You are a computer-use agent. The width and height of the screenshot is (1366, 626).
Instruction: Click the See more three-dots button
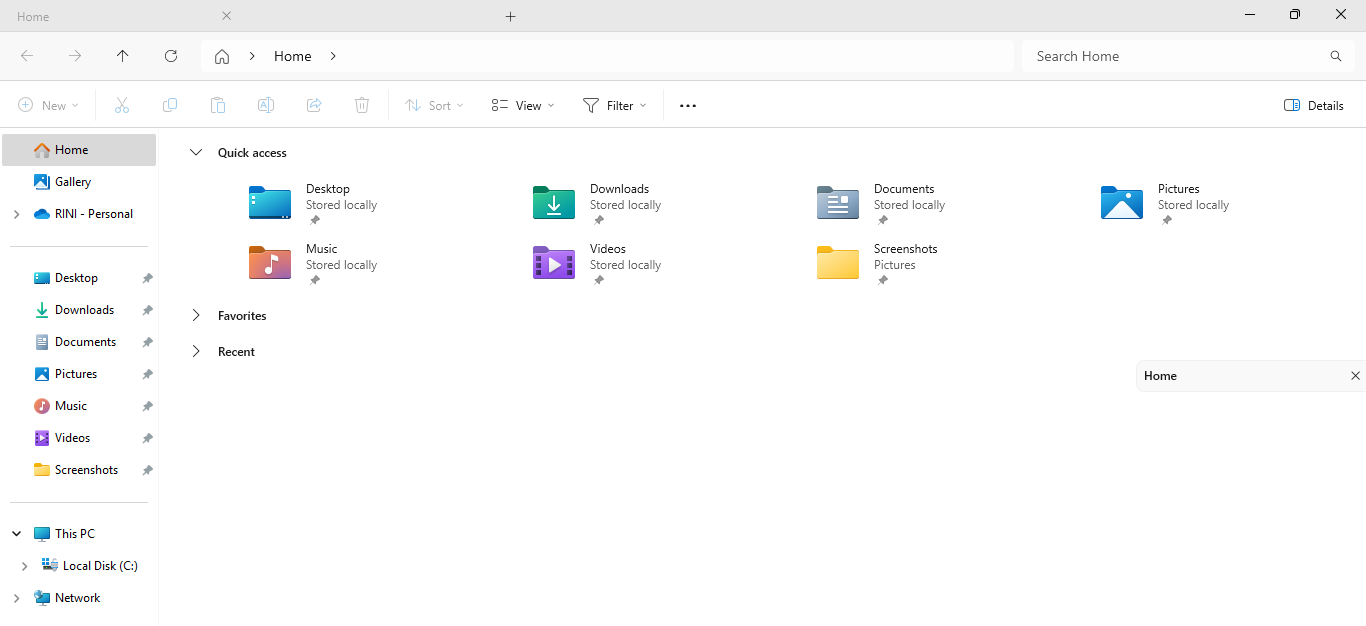click(x=688, y=105)
